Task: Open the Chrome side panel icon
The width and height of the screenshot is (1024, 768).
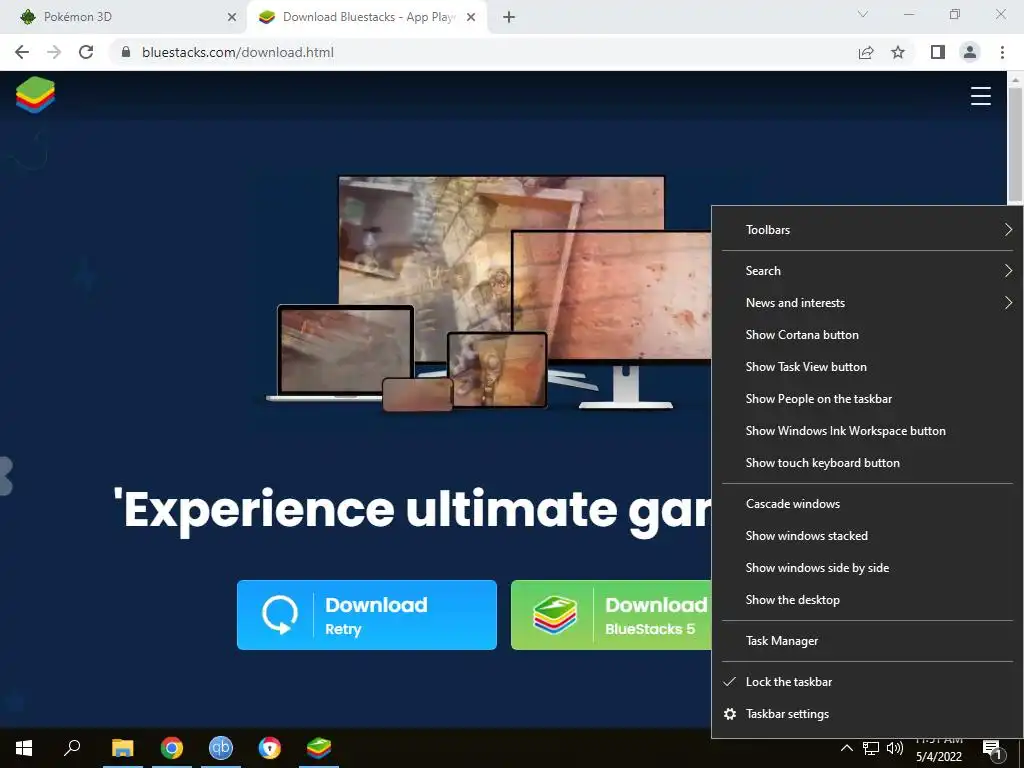Action: 938,52
